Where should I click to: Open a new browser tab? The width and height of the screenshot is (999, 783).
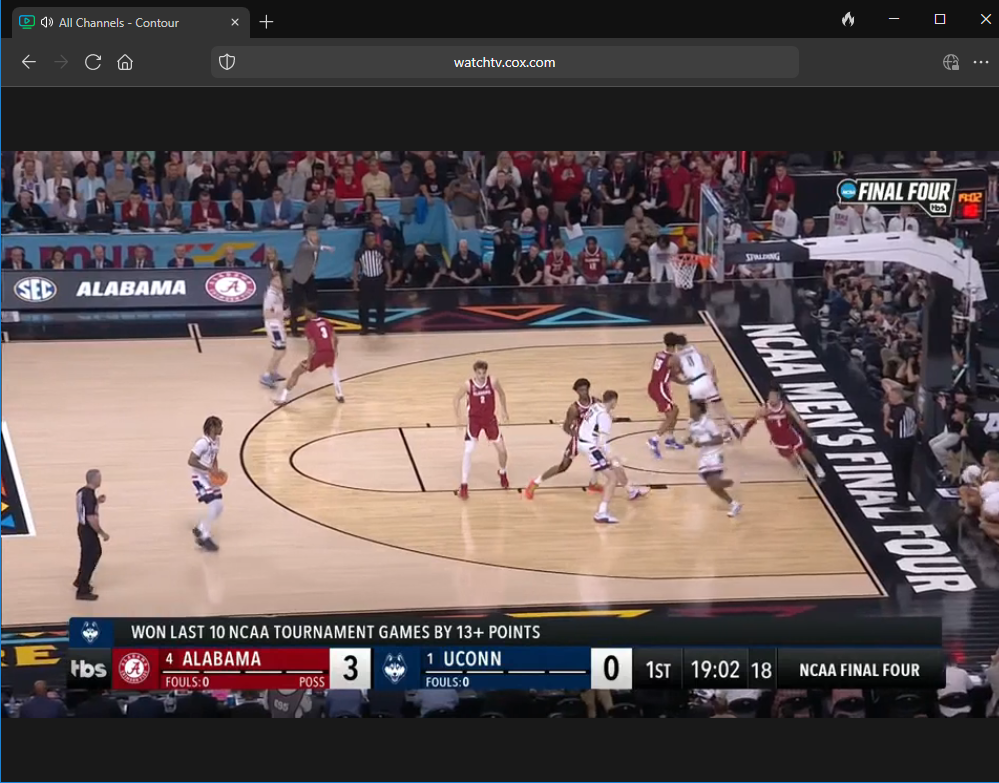point(266,22)
